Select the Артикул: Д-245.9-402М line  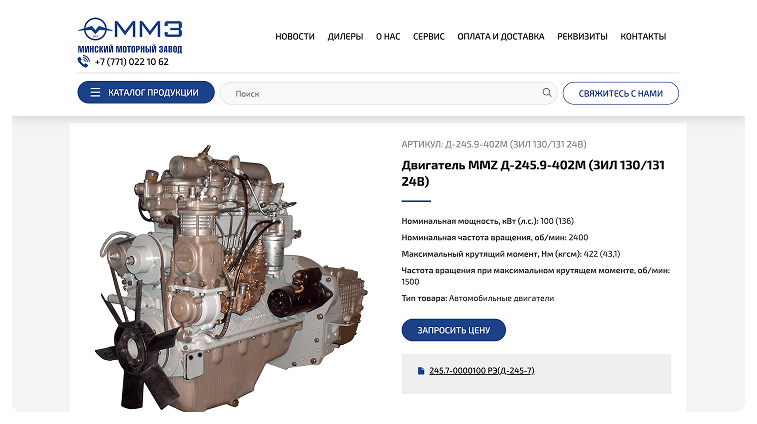(494, 144)
